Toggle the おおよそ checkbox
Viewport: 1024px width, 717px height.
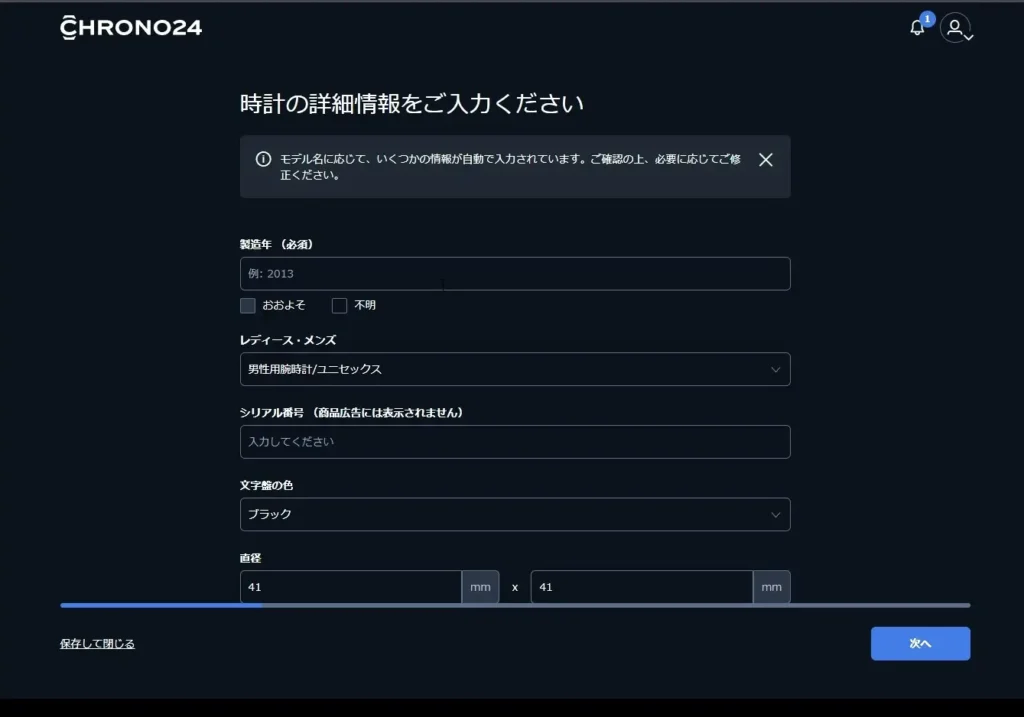[x=248, y=305]
